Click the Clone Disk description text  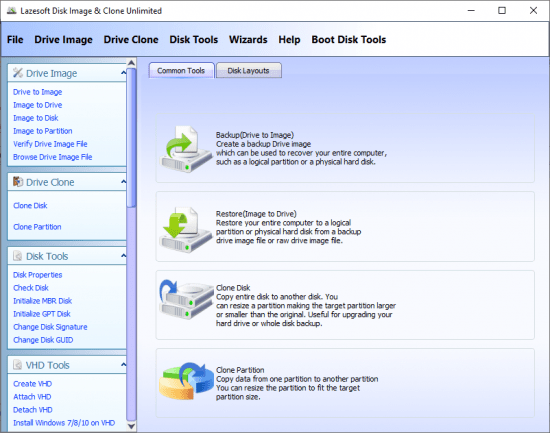pos(306,305)
